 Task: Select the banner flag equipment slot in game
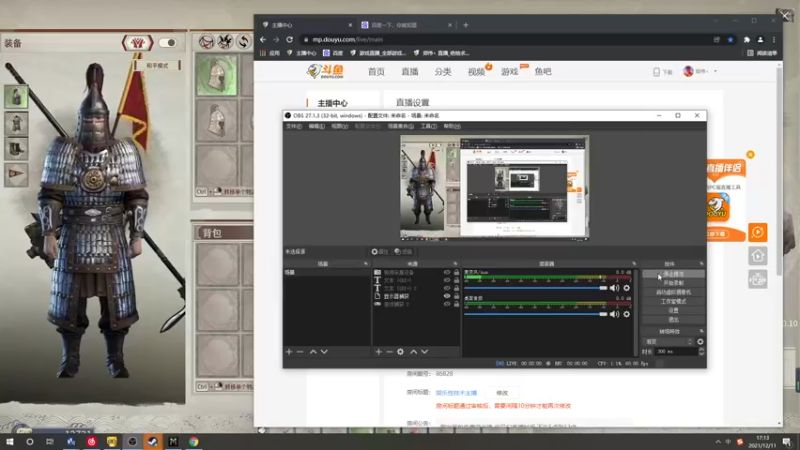pyautogui.click(x=16, y=174)
